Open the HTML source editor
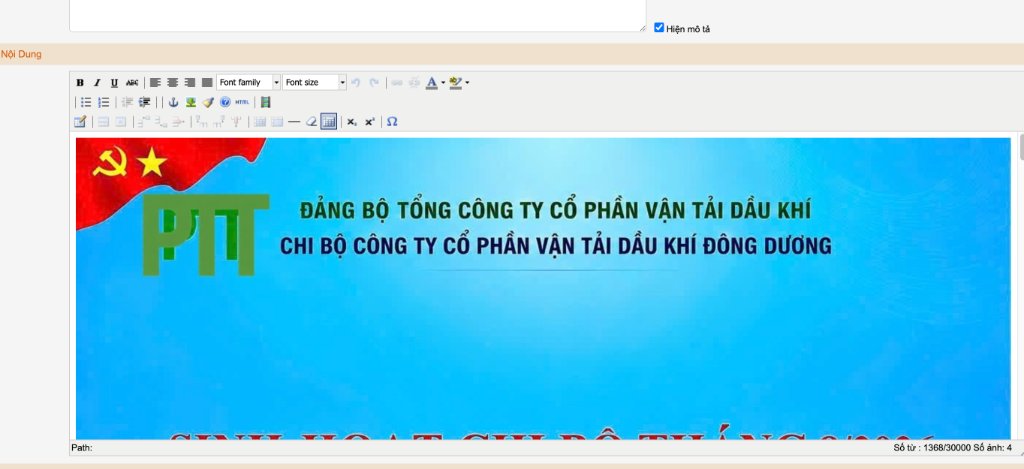This screenshot has width=1024, height=469. point(242,102)
